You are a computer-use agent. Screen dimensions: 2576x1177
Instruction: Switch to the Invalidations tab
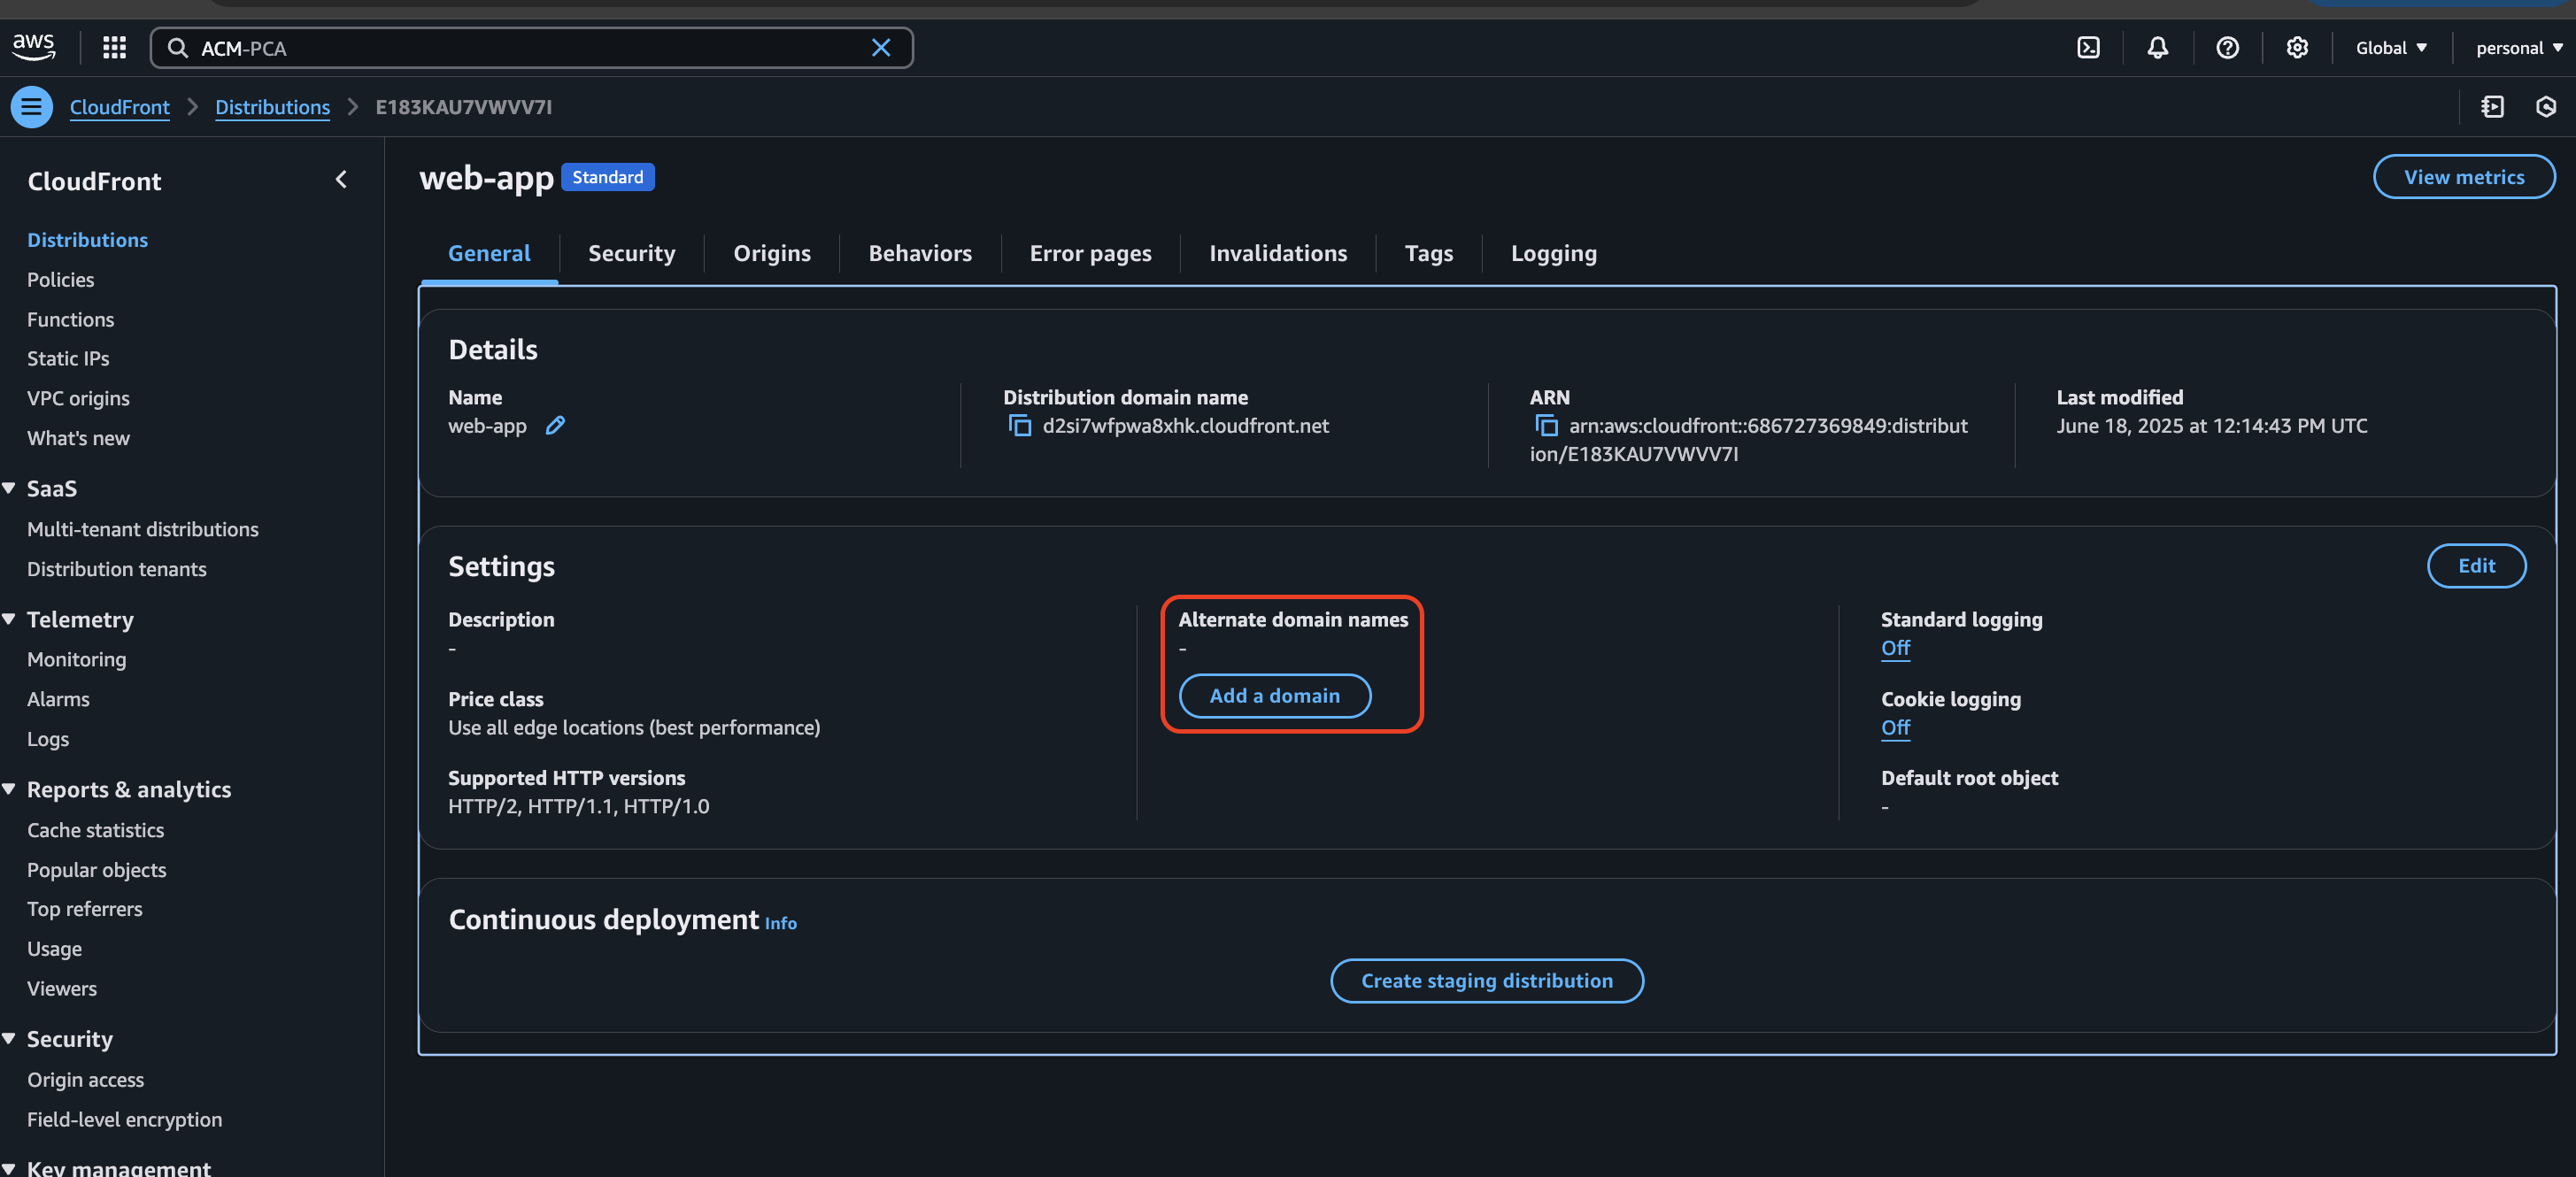tap(1278, 253)
